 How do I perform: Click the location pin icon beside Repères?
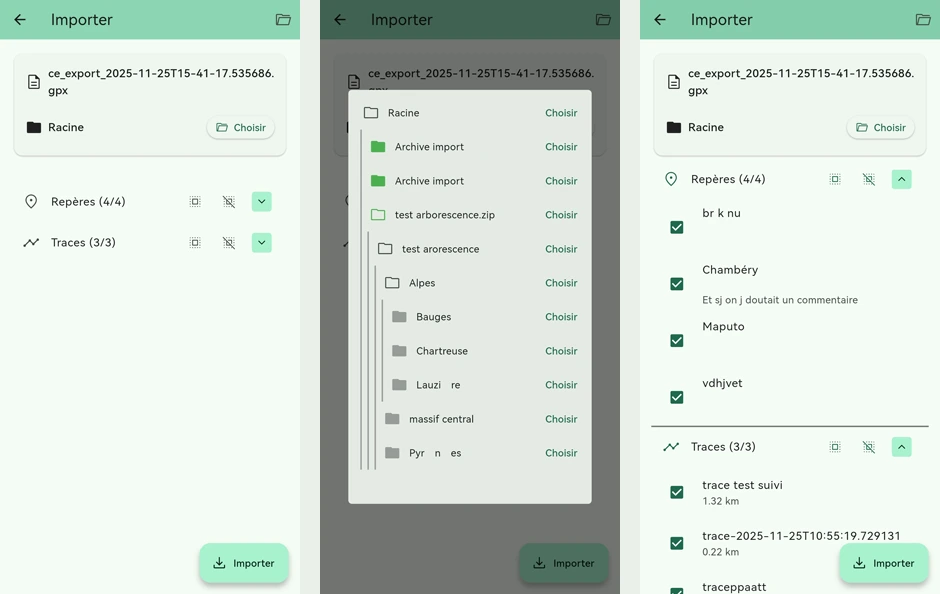coord(31,201)
